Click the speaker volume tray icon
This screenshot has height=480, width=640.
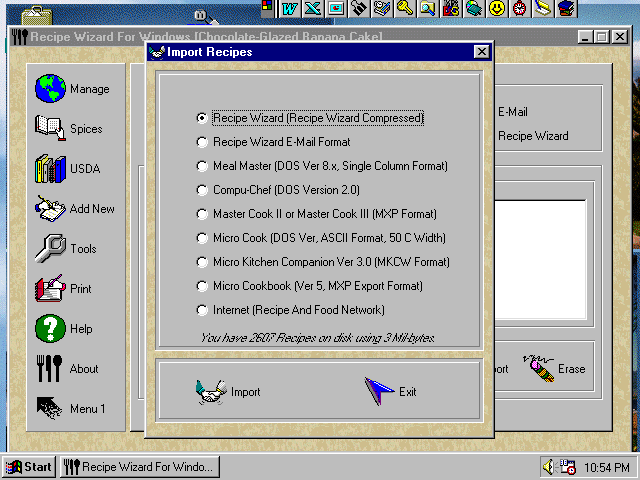click(x=548, y=467)
